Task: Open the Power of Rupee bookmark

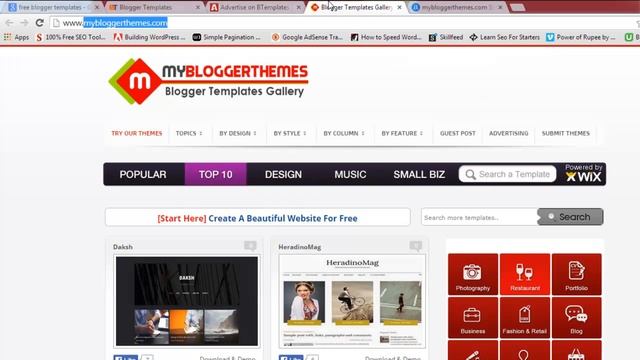Action: 581,37
